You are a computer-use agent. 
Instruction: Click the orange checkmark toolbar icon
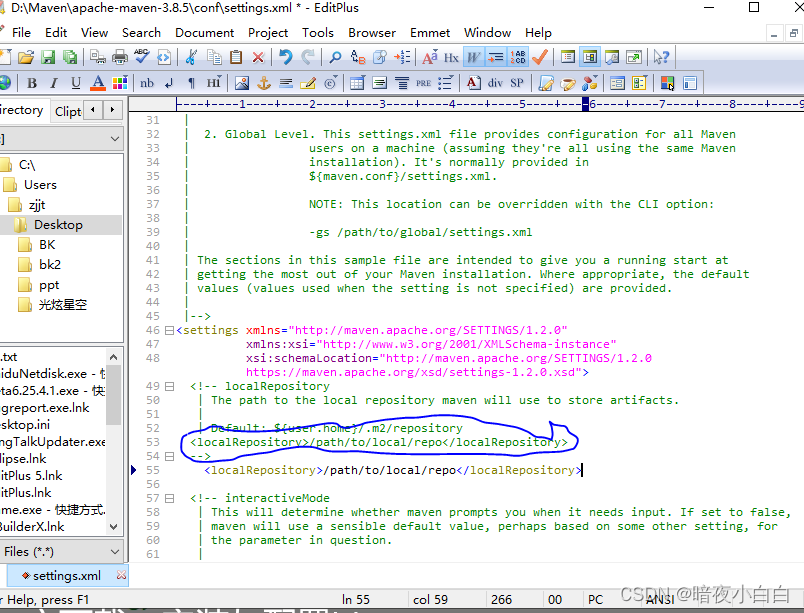pos(540,57)
